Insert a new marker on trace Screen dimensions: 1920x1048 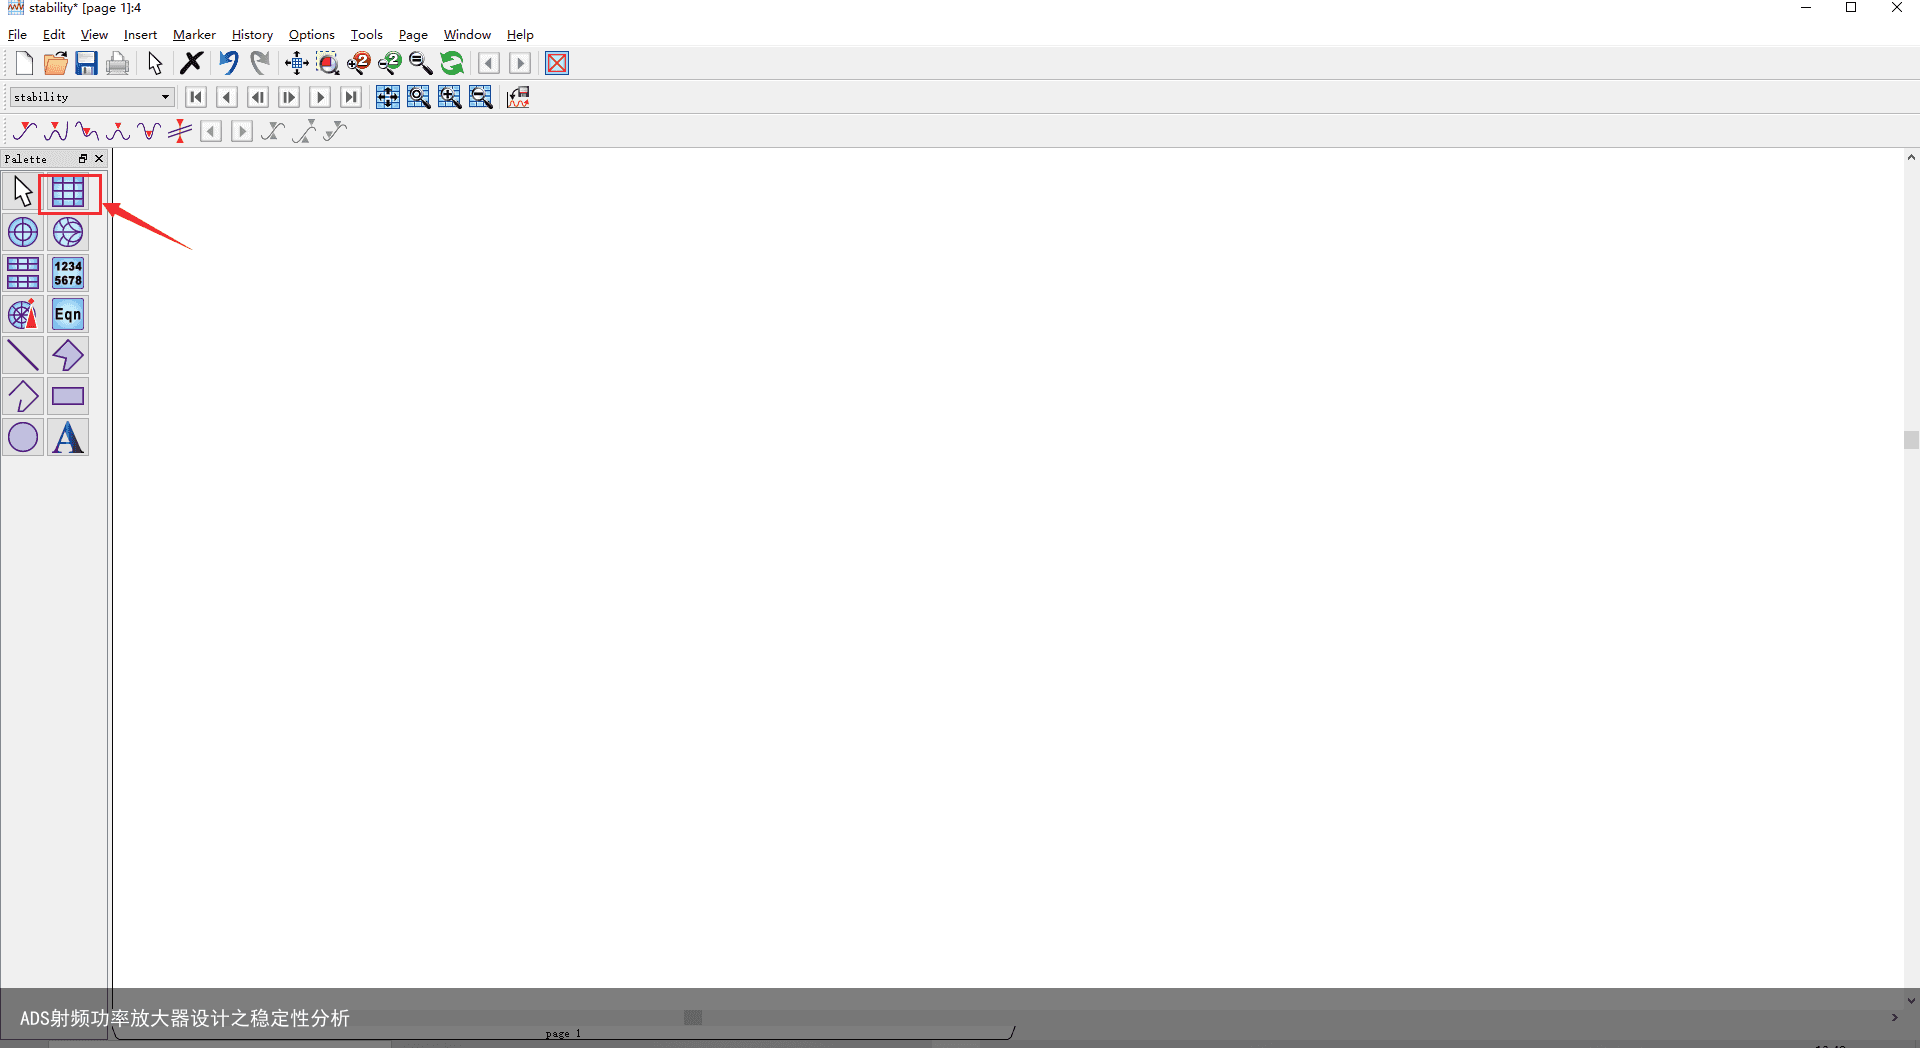(25, 131)
